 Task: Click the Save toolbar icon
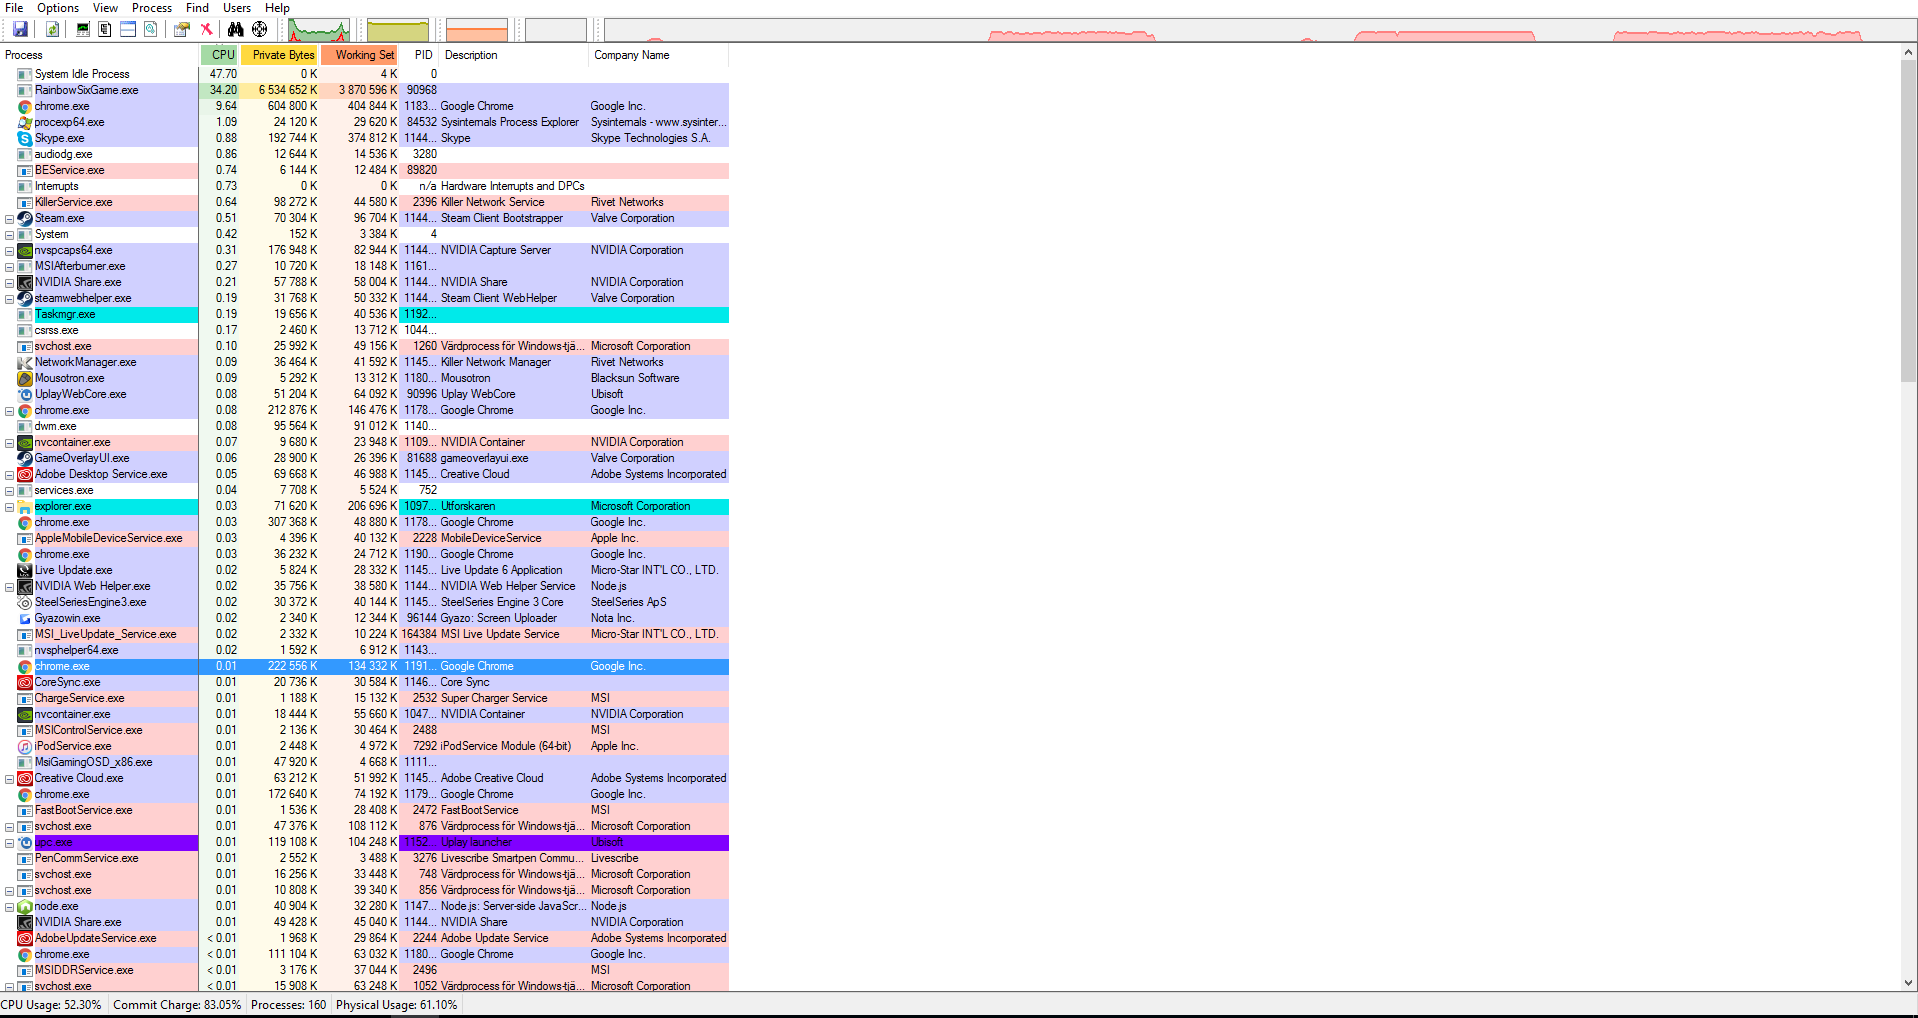20,29
